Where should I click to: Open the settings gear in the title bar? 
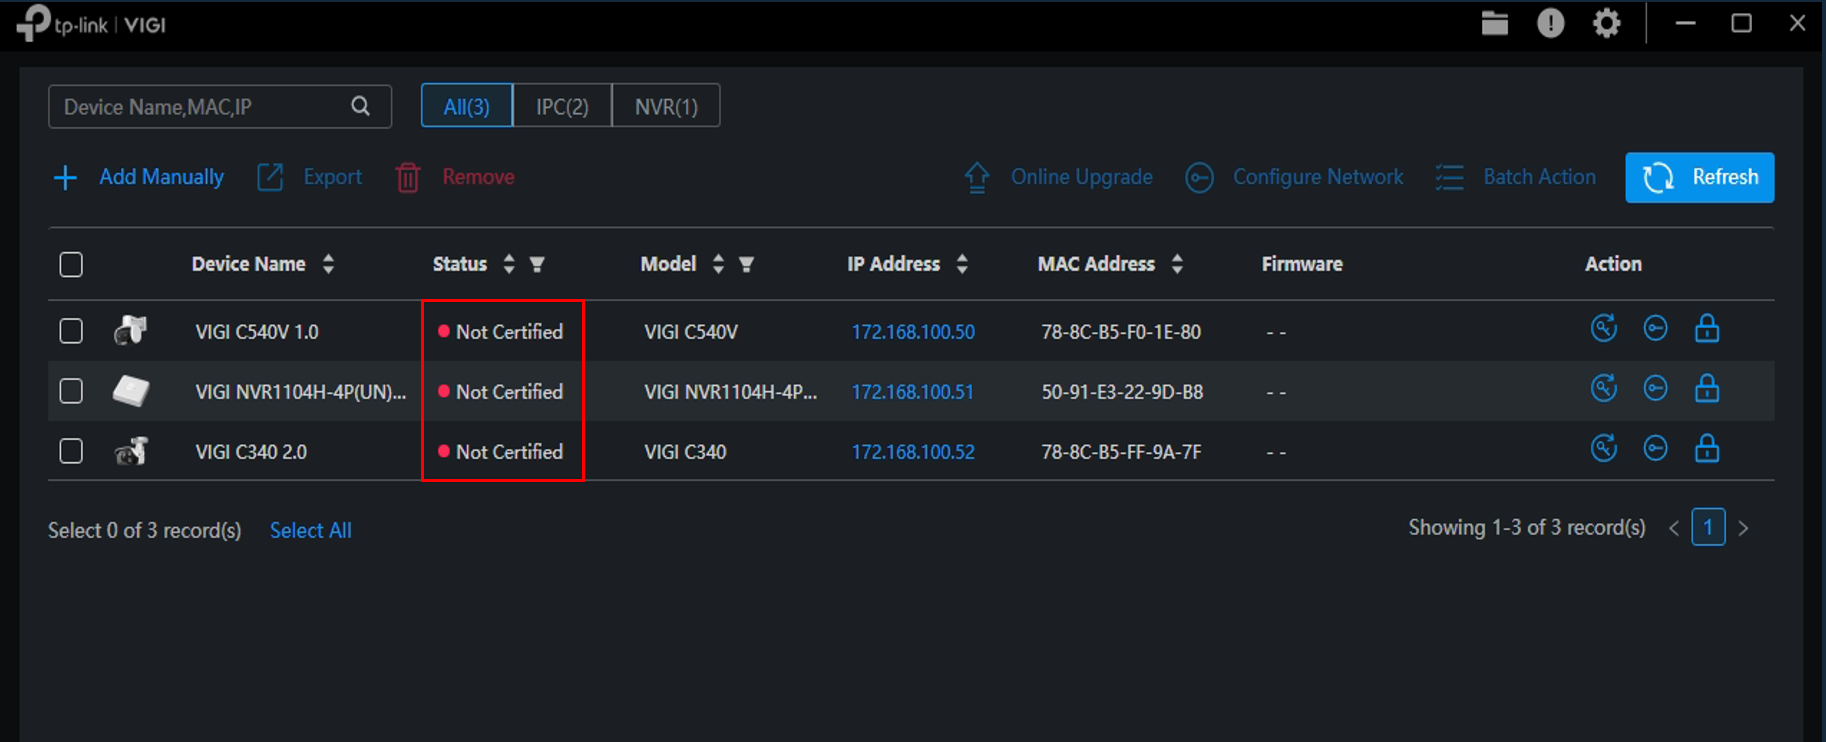tap(1607, 23)
